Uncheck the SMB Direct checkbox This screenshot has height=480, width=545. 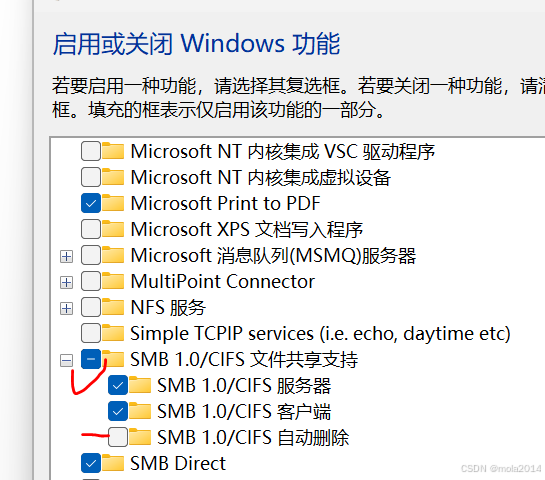[x=91, y=463]
